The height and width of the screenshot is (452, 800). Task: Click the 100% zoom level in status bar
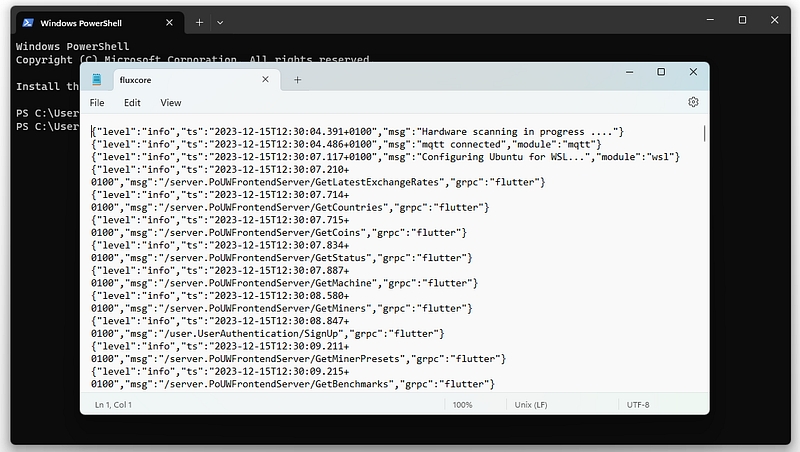coord(462,405)
